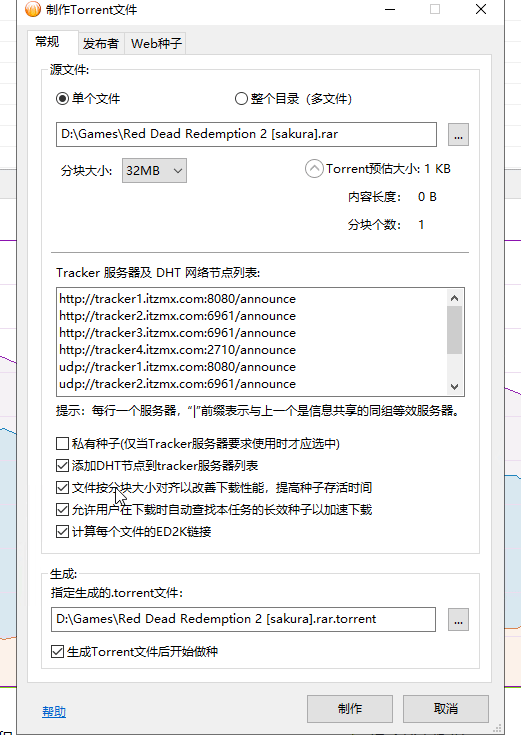Open the 帮助 link

point(54,712)
